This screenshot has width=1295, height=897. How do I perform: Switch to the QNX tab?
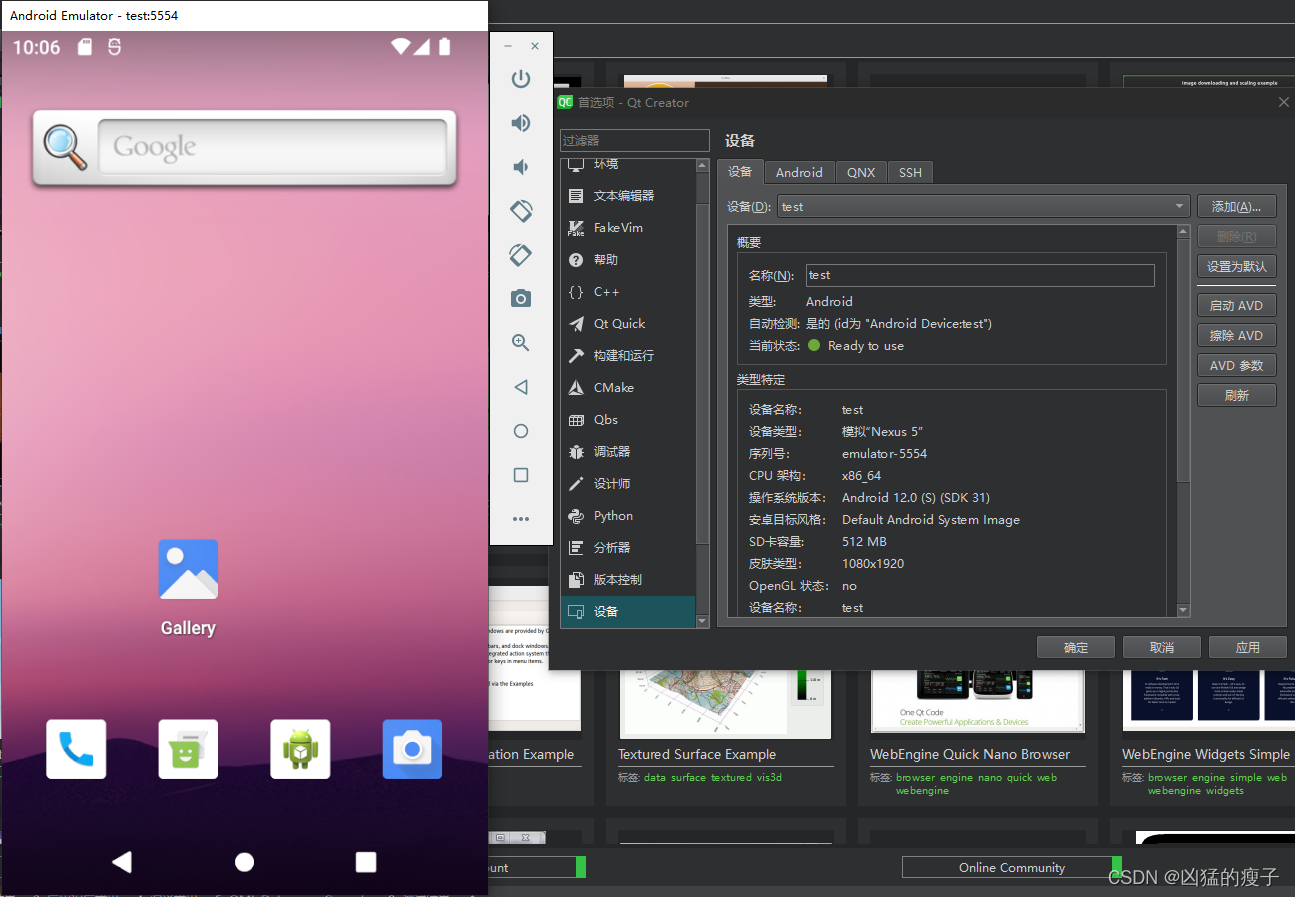[861, 173]
